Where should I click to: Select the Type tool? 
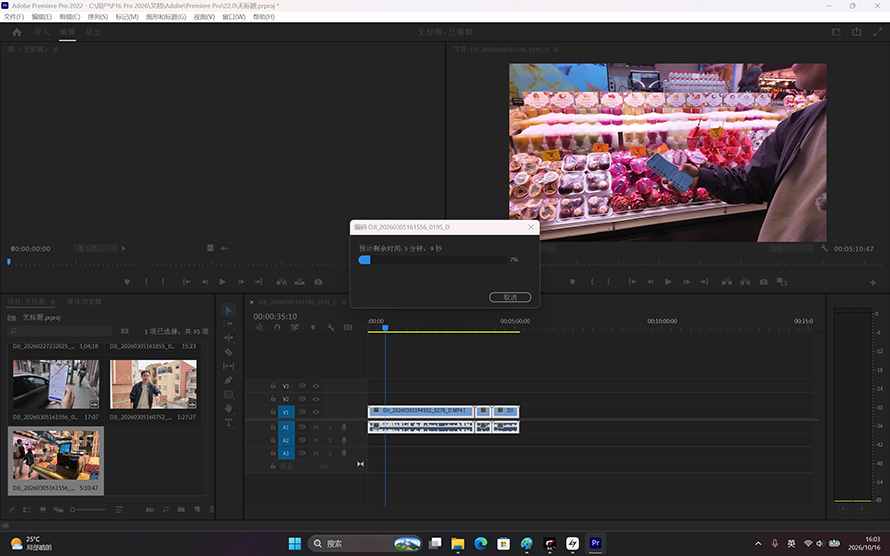click(x=228, y=423)
